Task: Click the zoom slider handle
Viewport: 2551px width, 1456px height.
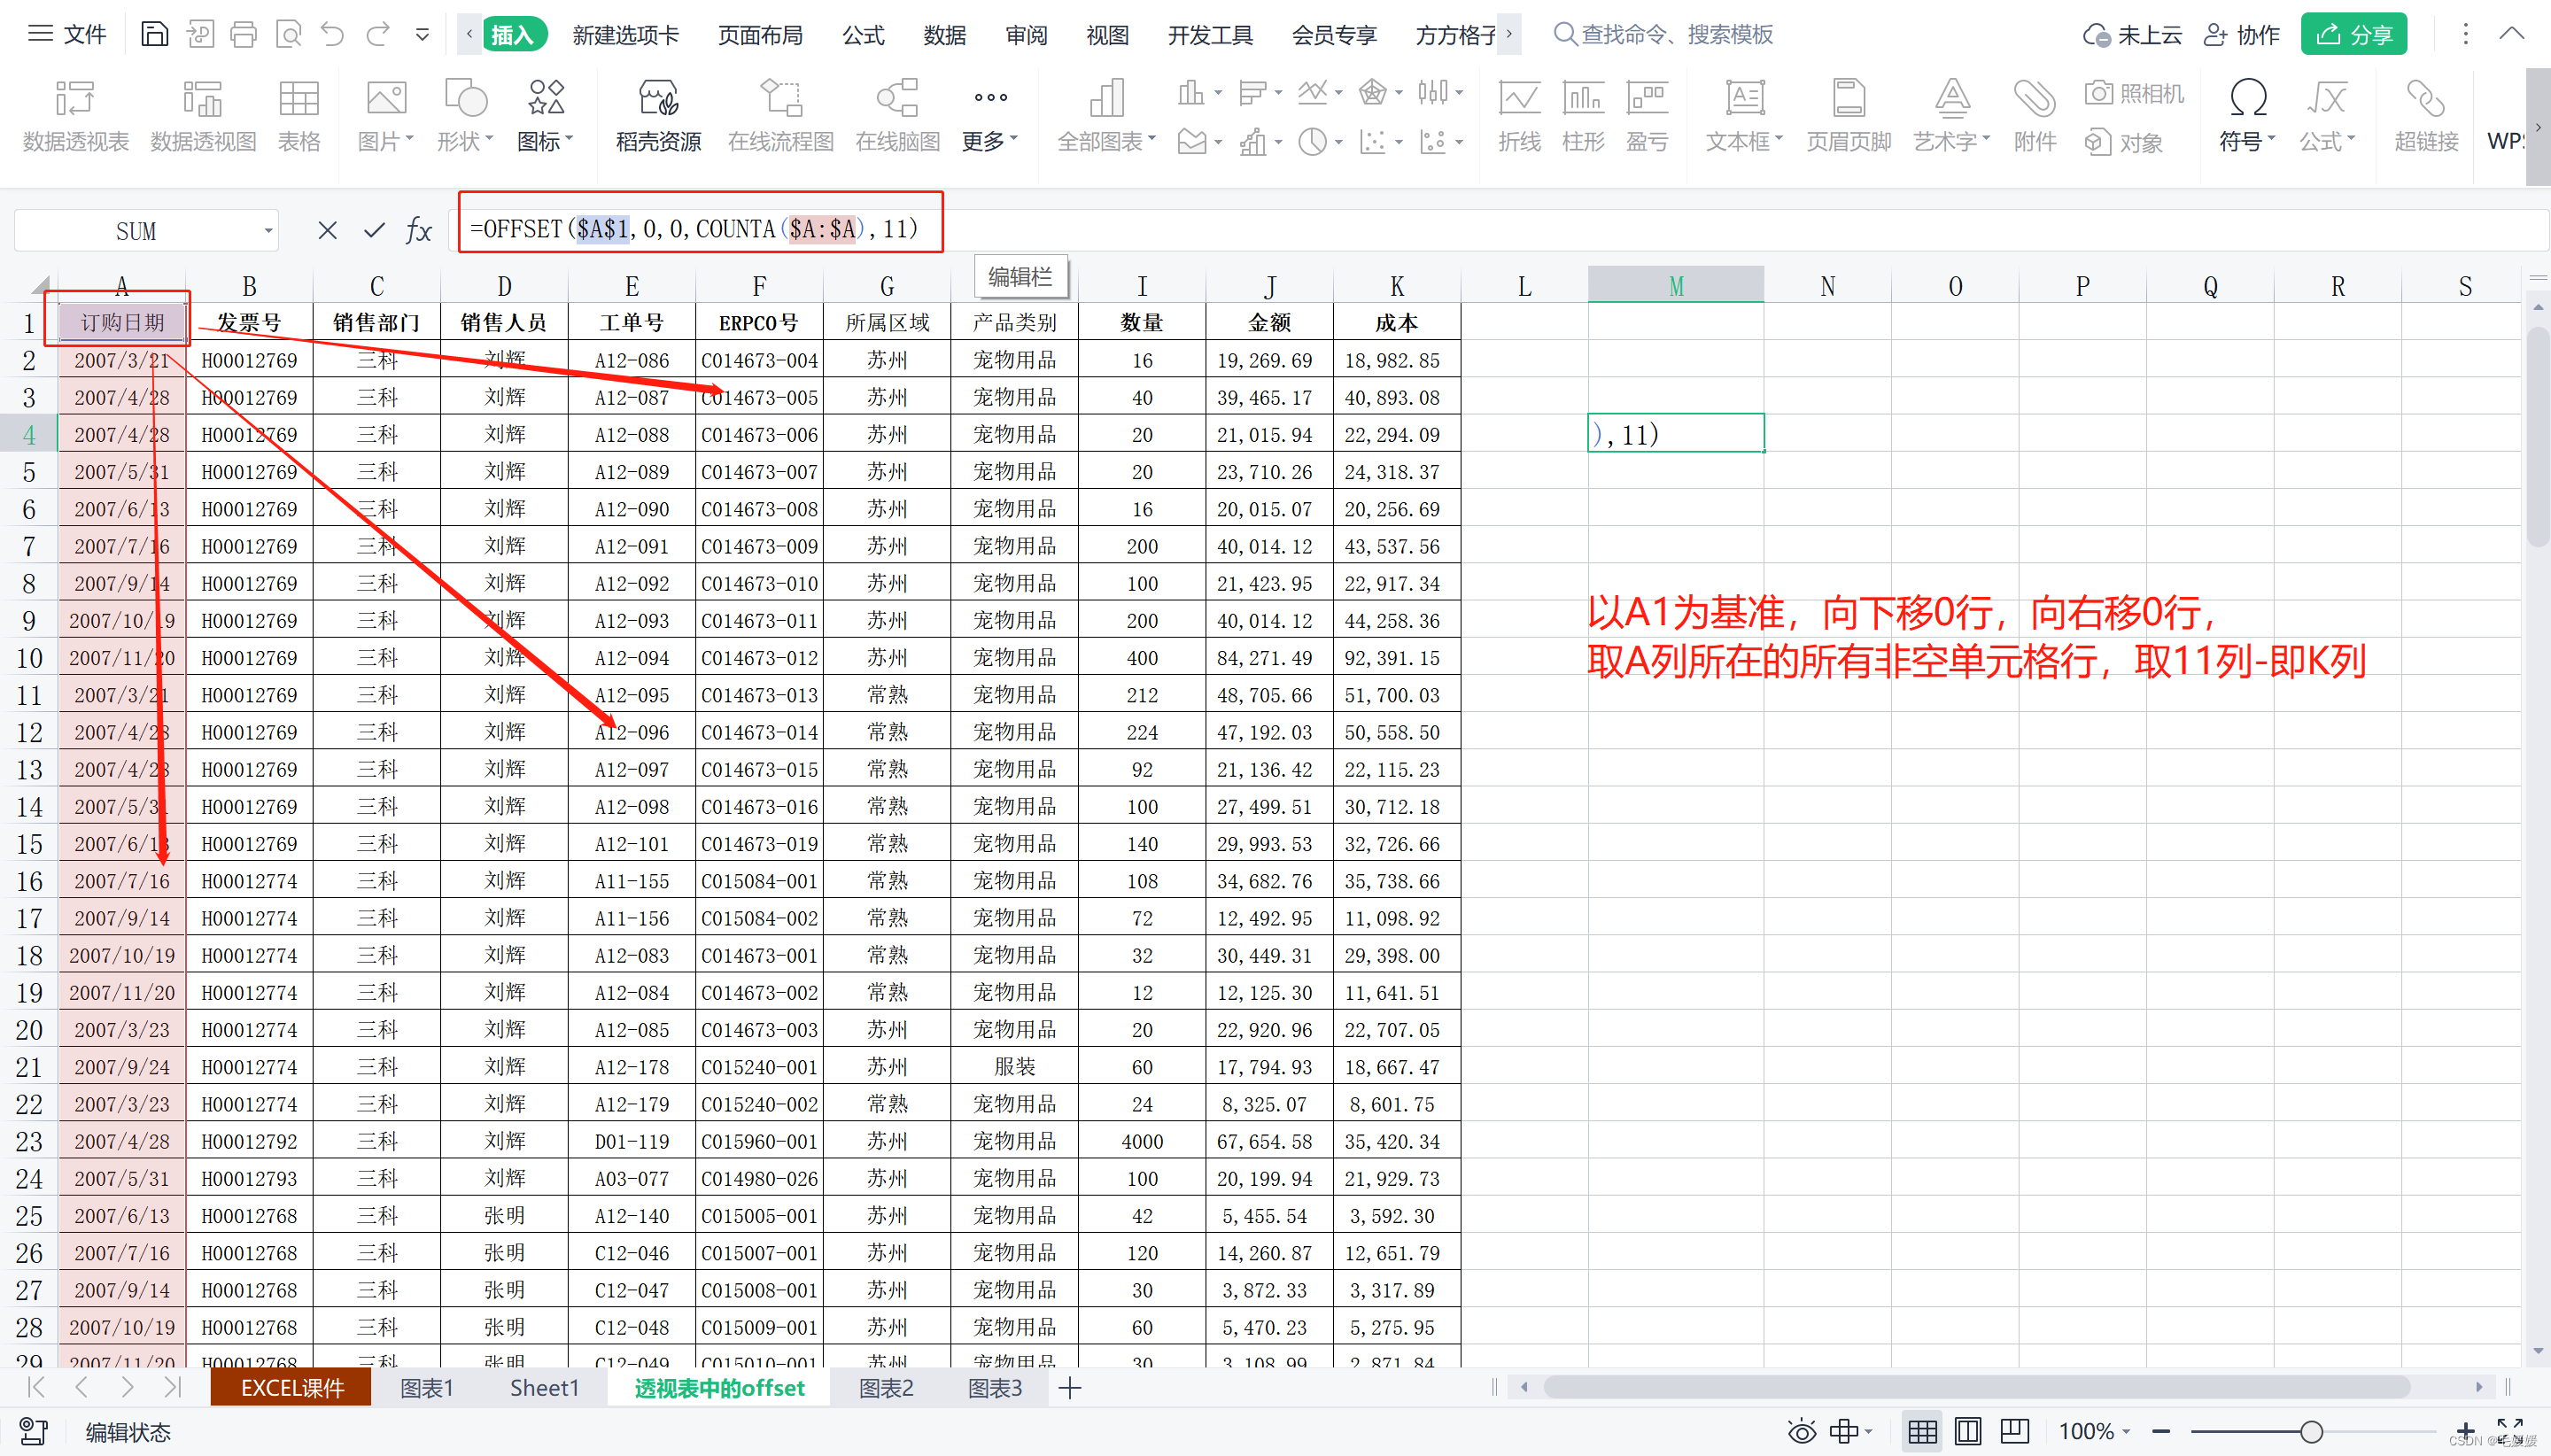Action: click(x=2311, y=1432)
